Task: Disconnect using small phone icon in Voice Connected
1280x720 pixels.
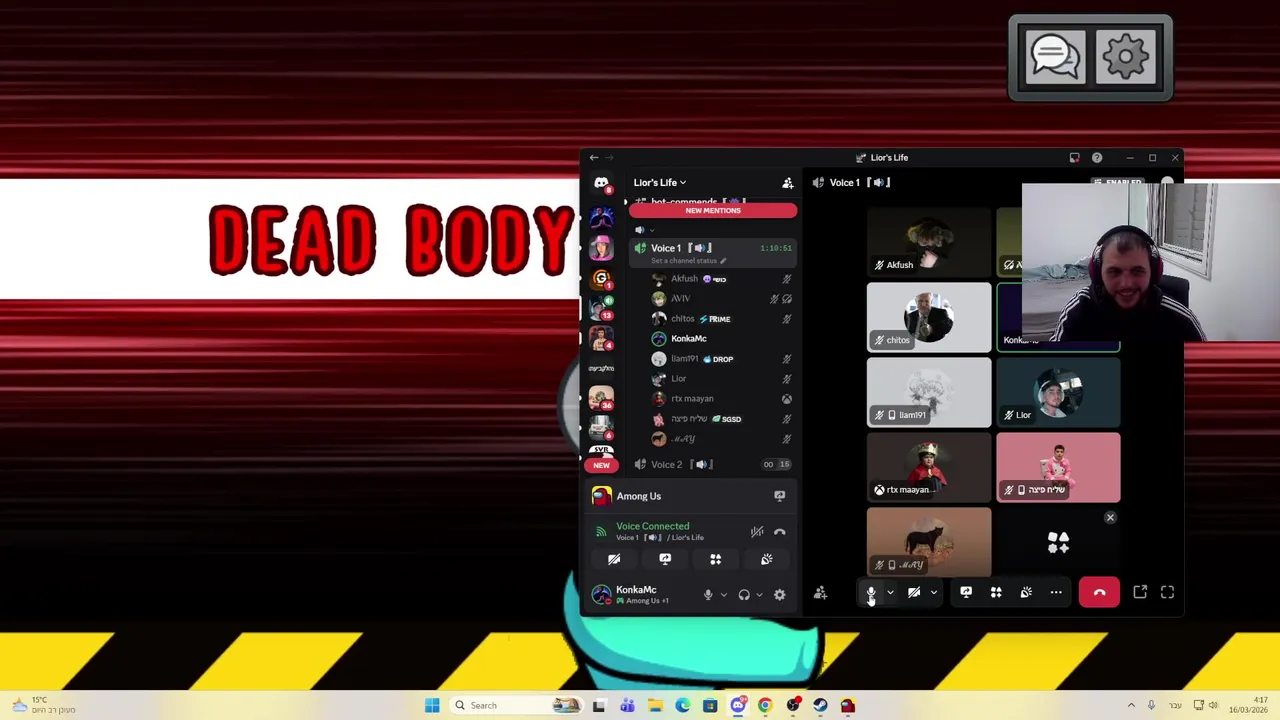Action: [780, 532]
